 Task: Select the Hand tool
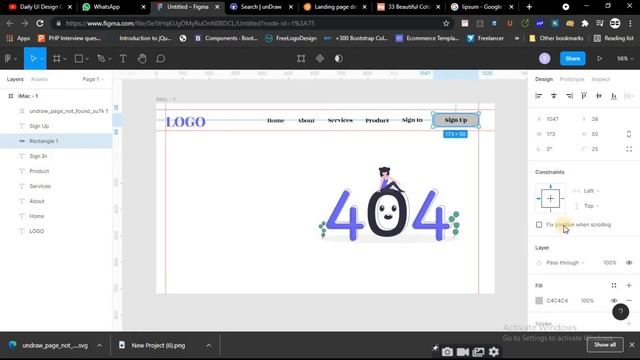(142, 59)
